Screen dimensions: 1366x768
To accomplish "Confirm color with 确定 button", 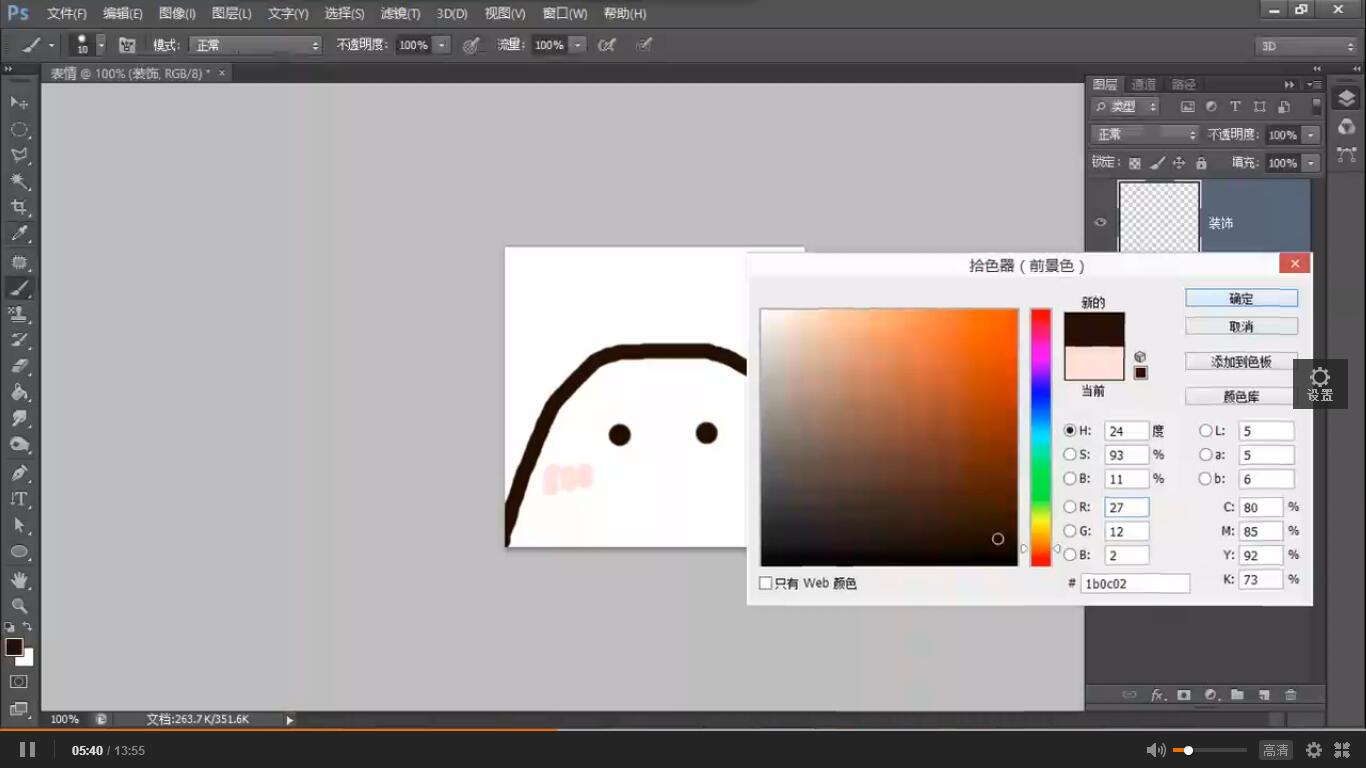I will pos(1241,298).
